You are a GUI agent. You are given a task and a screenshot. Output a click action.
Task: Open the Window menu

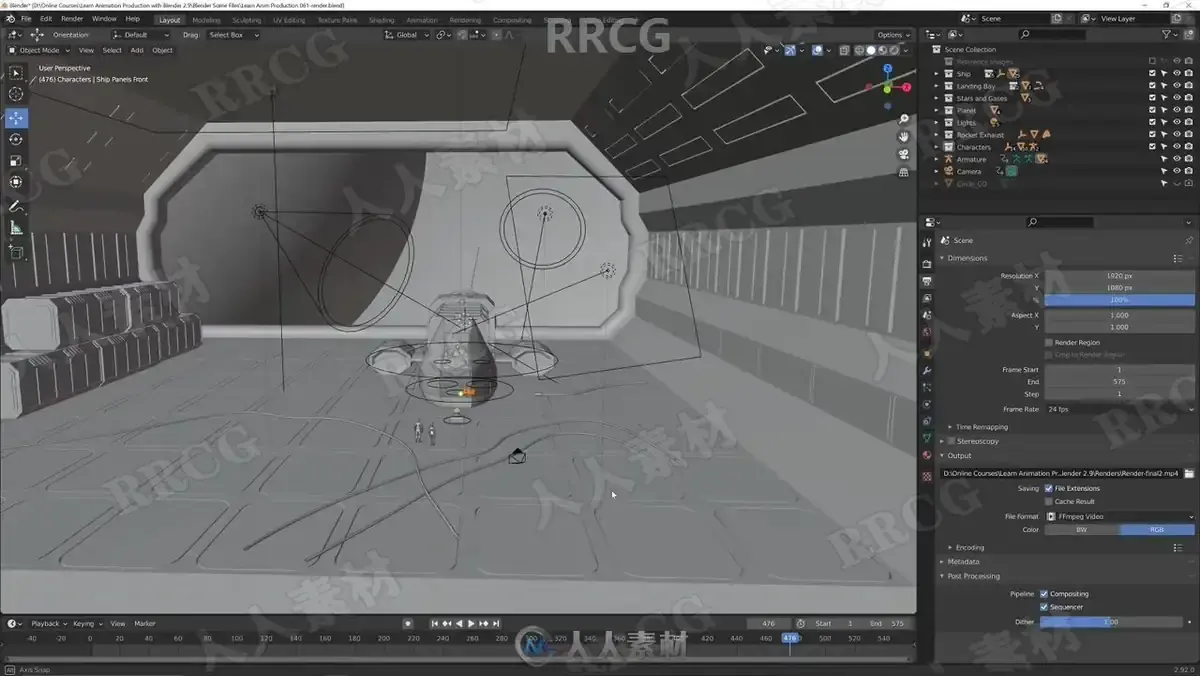(x=104, y=19)
